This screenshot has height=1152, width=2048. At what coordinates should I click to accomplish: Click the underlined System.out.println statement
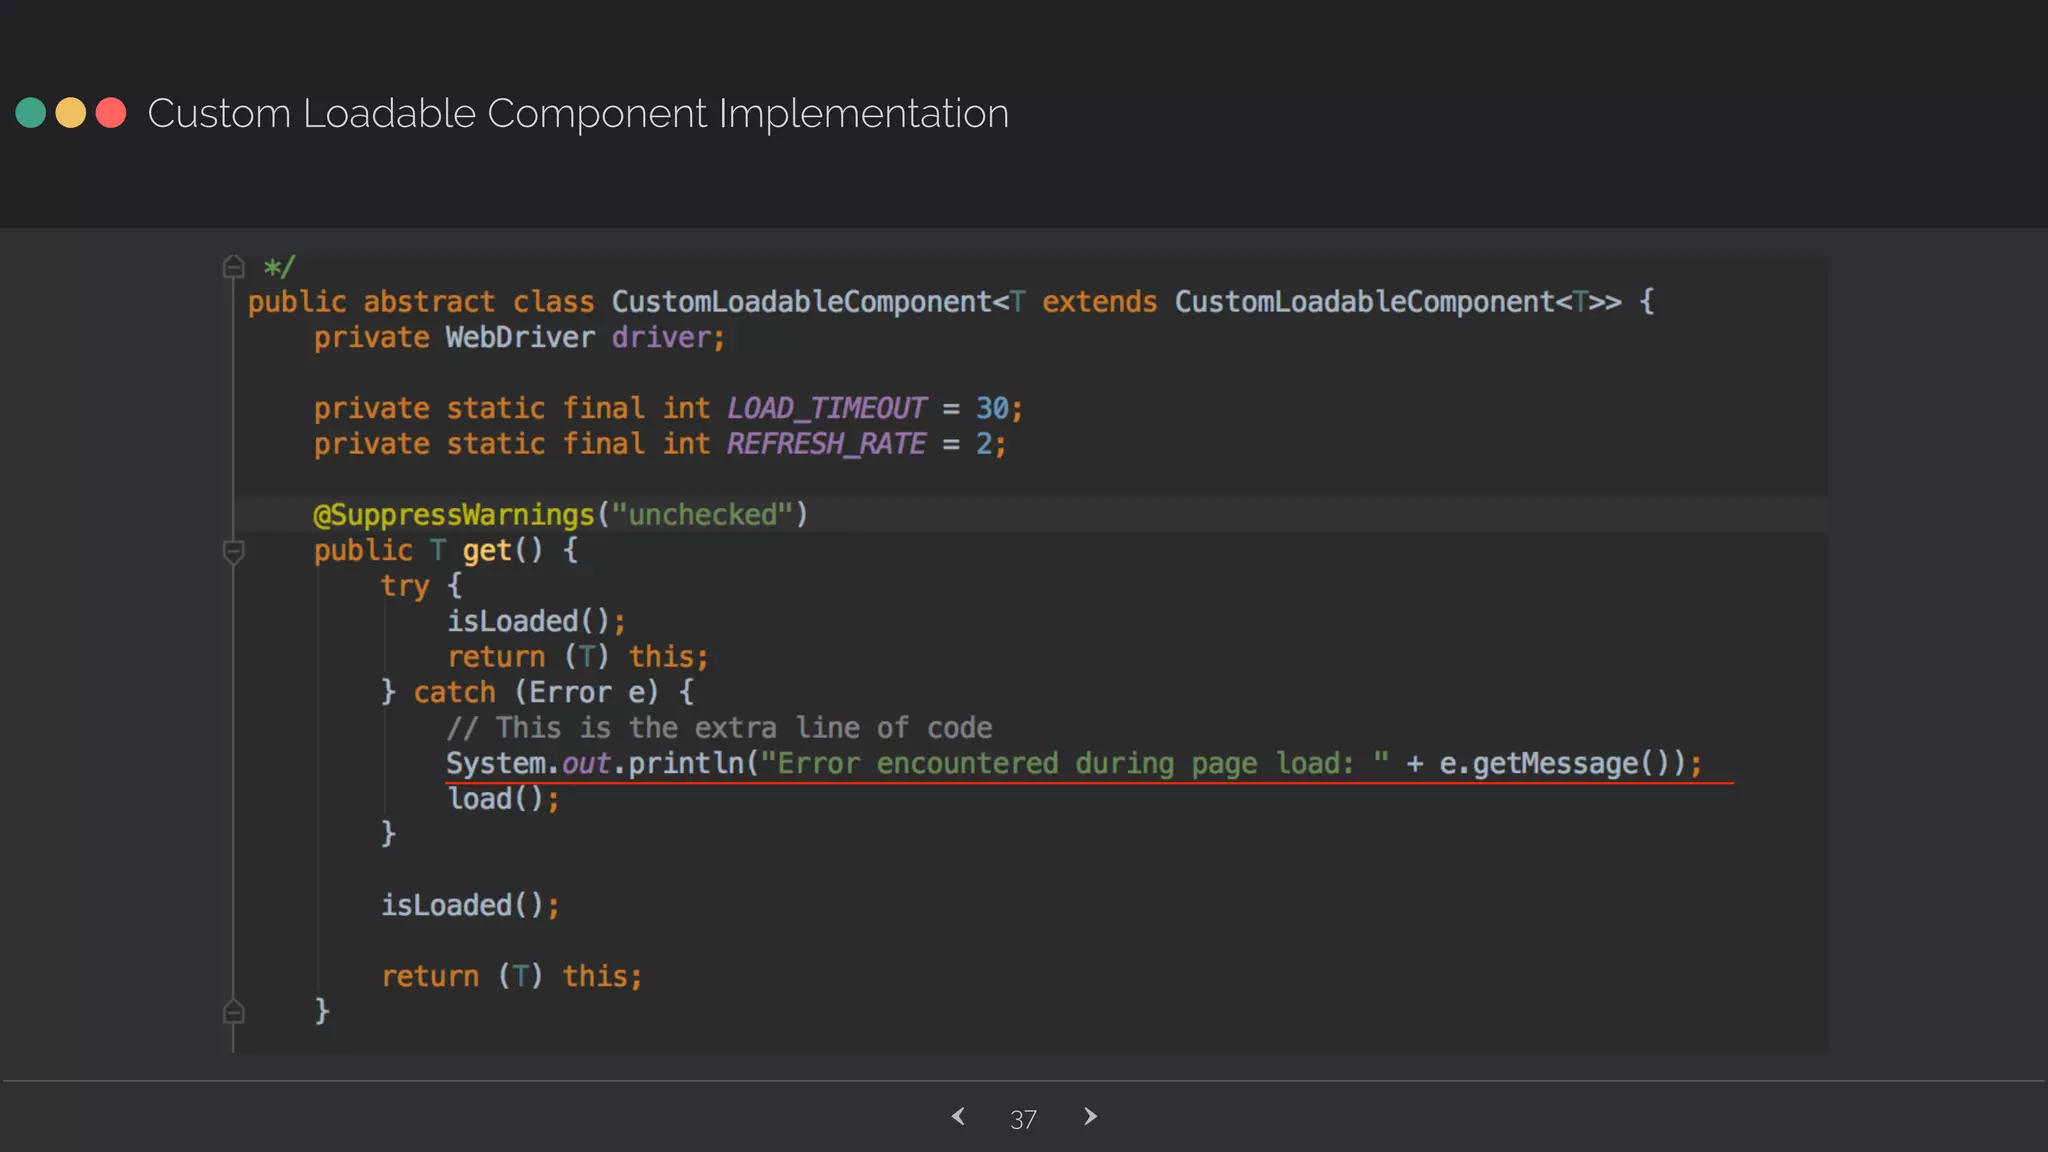click(x=1073, y=764)
